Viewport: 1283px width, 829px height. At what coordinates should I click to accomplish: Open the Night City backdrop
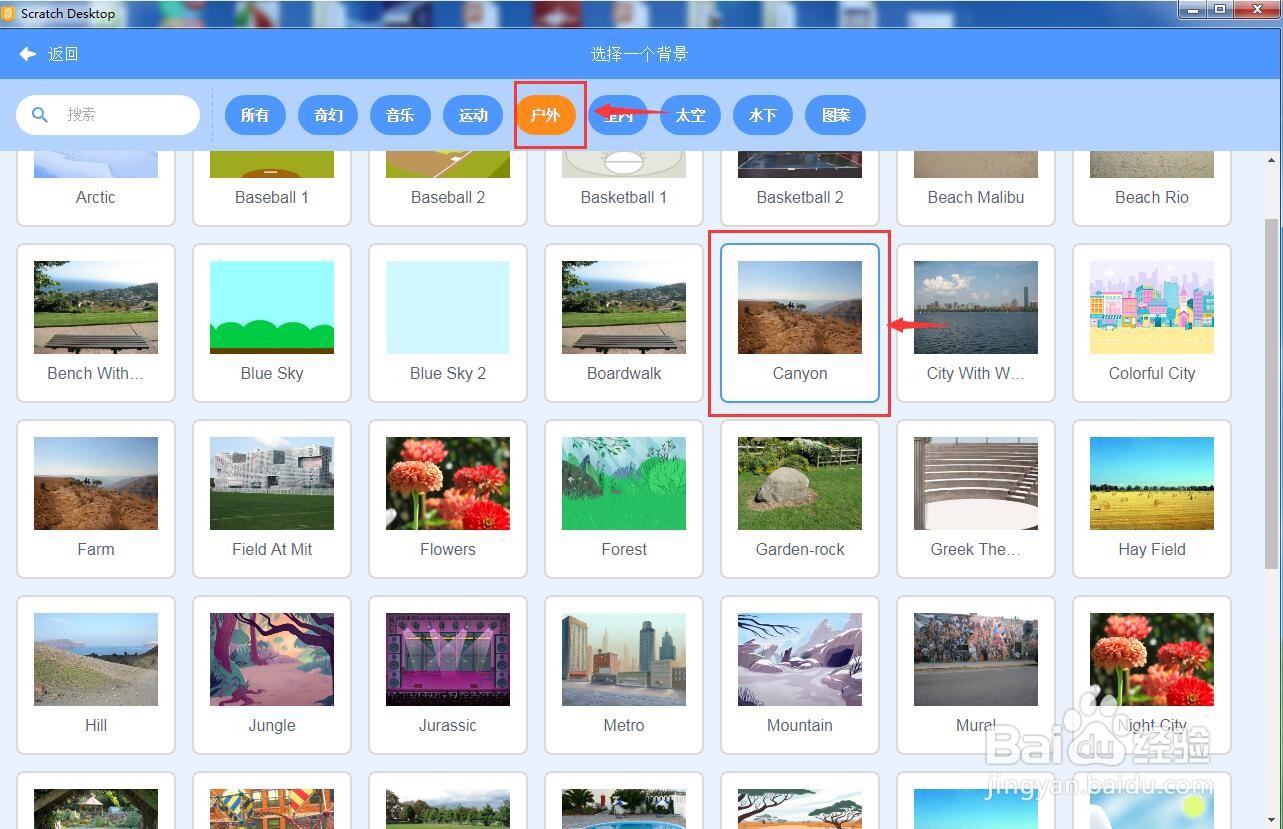pyautogui.click(x=1152, y=675)
